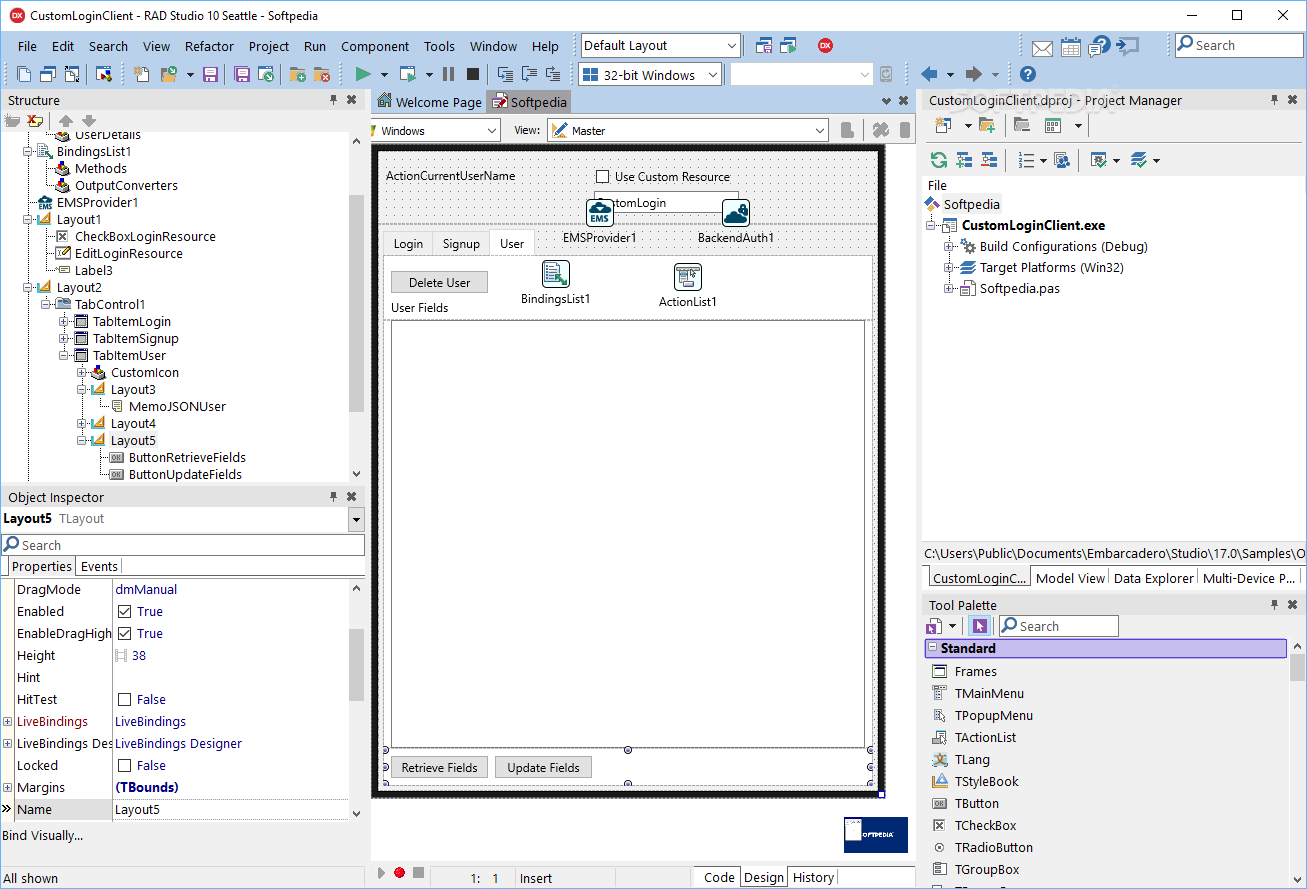Click the red DX icon in toolbar
Screen dimensions: 1307x889
[x=825, y=45]
